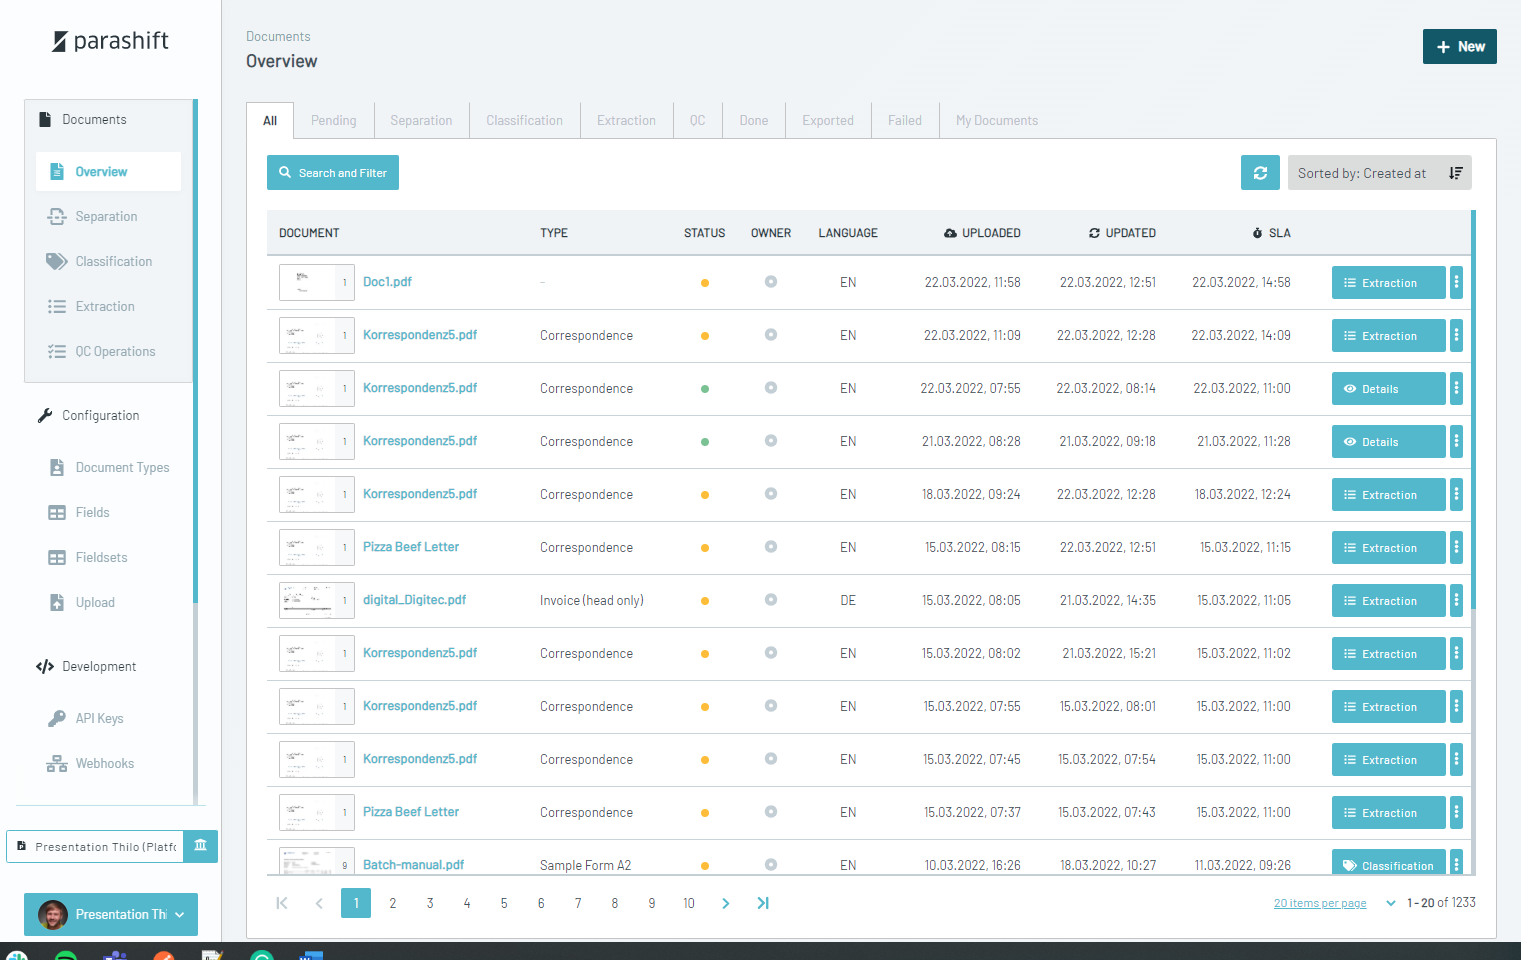Sort by the UPDATED column header

pos(1122,233)
